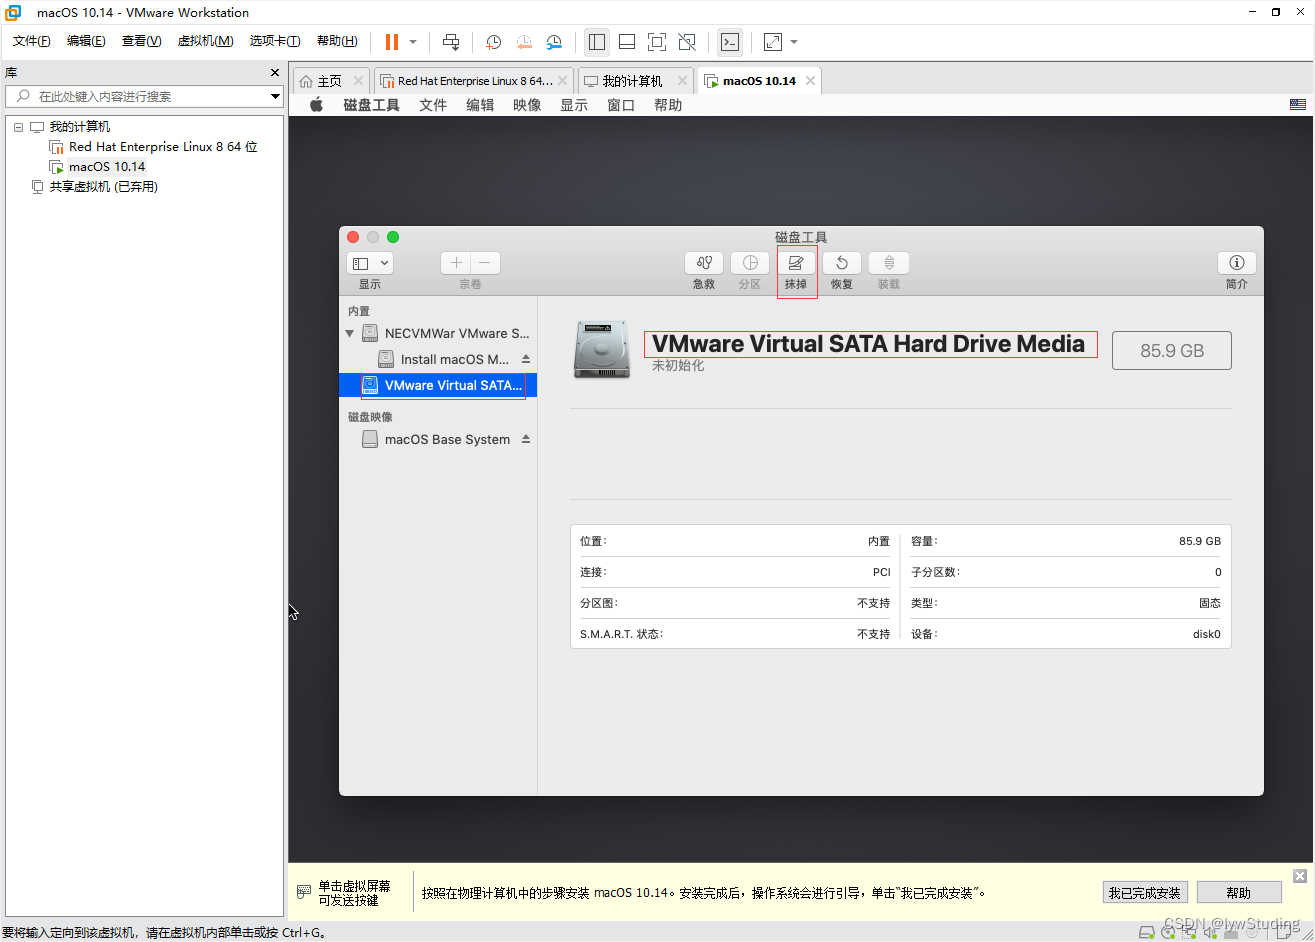Click the green zoom button of Disk Utility
The height and width of the screenshot is (942, 1315).
tap(393, 237)
